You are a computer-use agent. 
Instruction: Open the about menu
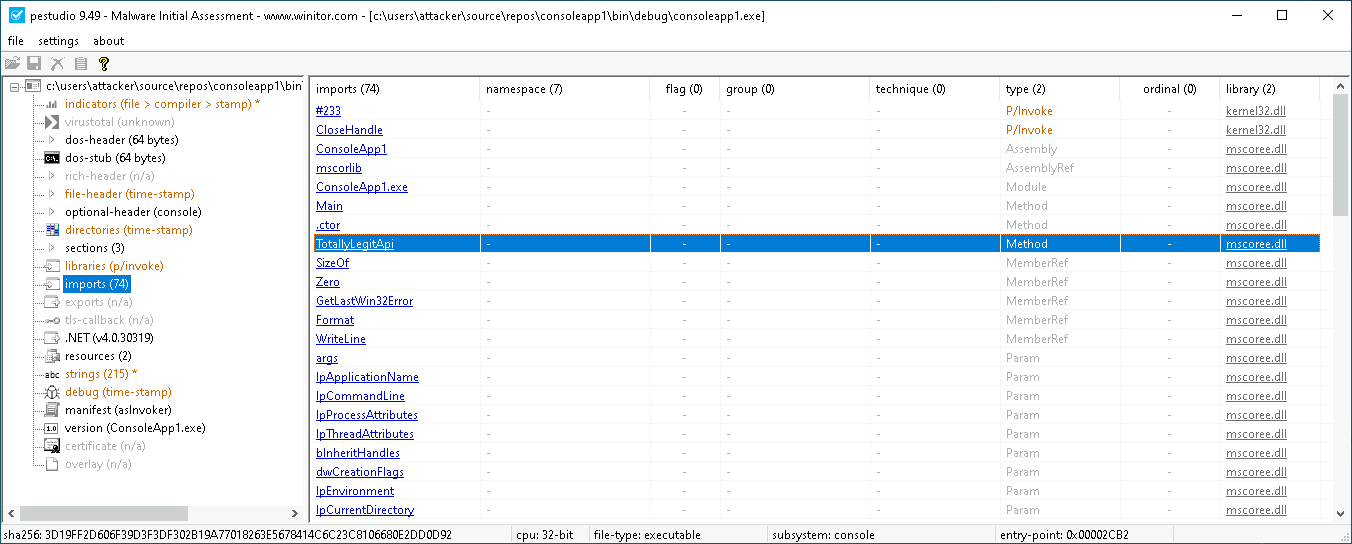pos(108,41)
